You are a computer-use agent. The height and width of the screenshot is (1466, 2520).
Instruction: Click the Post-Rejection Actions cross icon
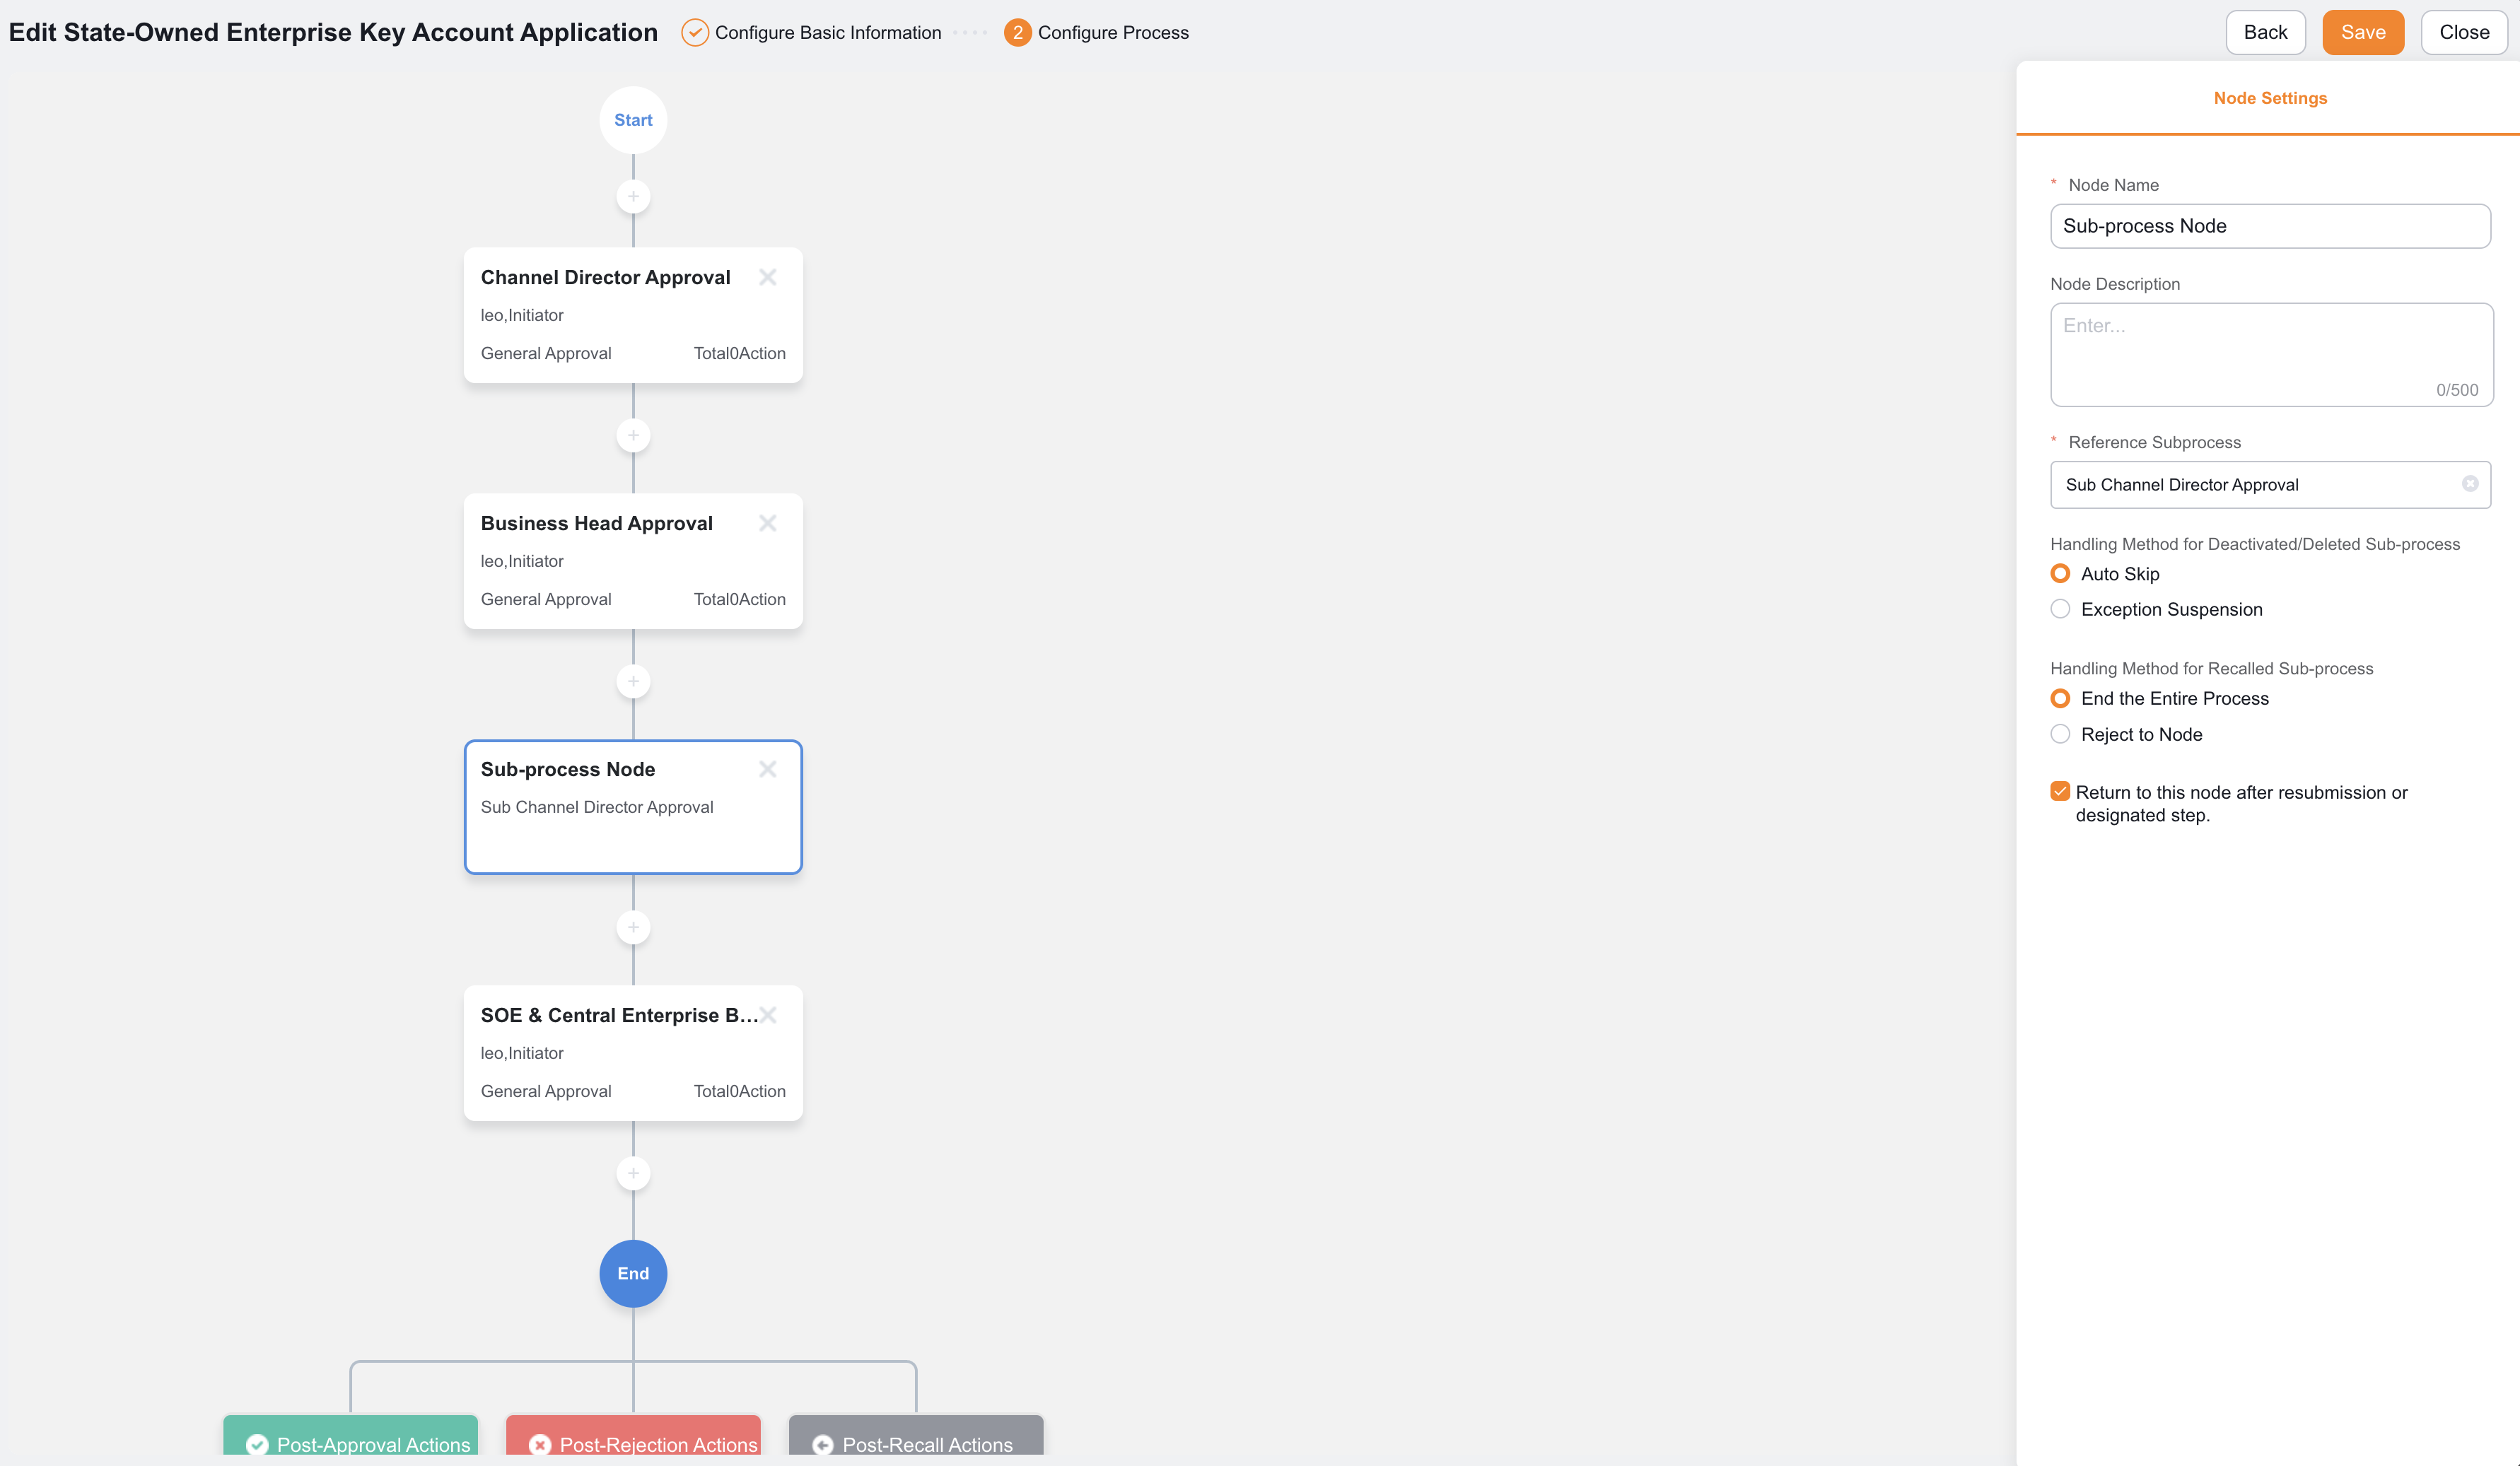tap(540, 1444)
